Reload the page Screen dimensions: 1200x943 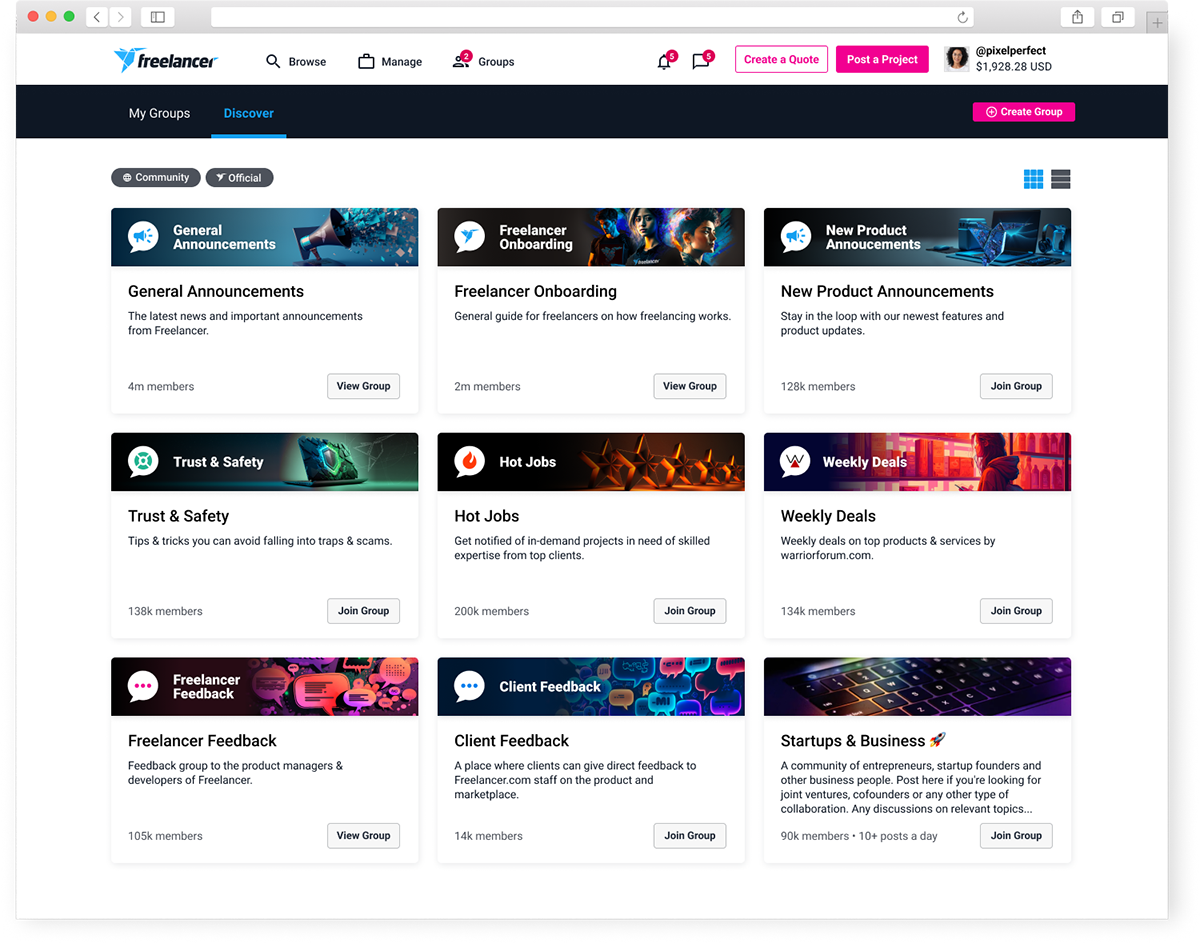(x=962, y=17)
